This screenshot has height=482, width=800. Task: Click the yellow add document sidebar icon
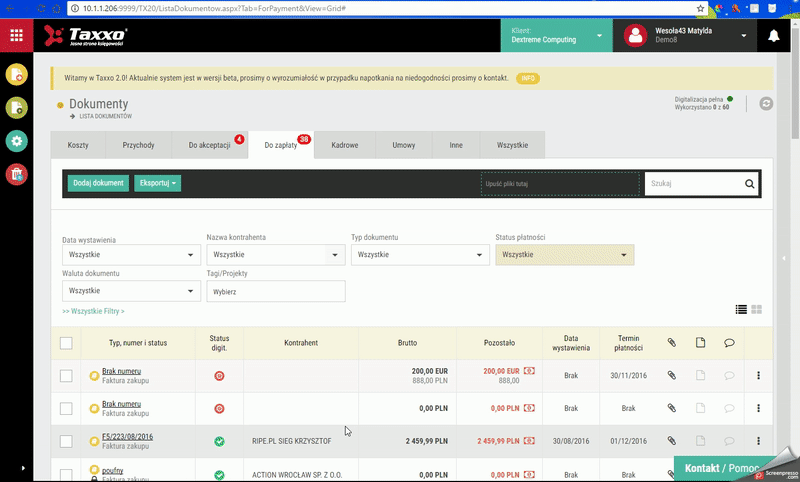16,74
